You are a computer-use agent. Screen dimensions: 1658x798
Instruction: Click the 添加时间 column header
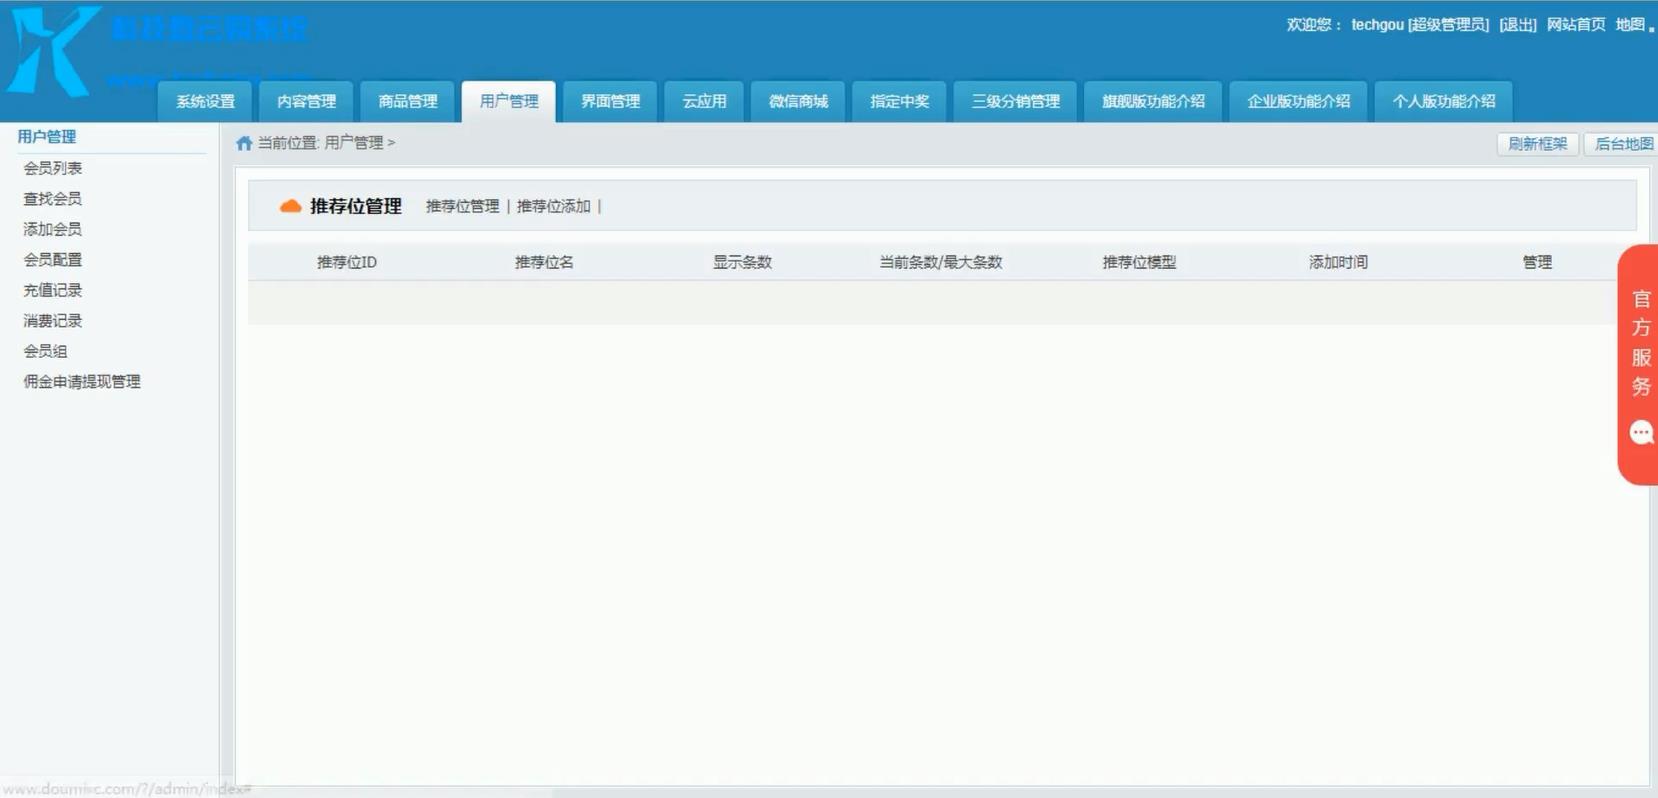pos(1338,262)
